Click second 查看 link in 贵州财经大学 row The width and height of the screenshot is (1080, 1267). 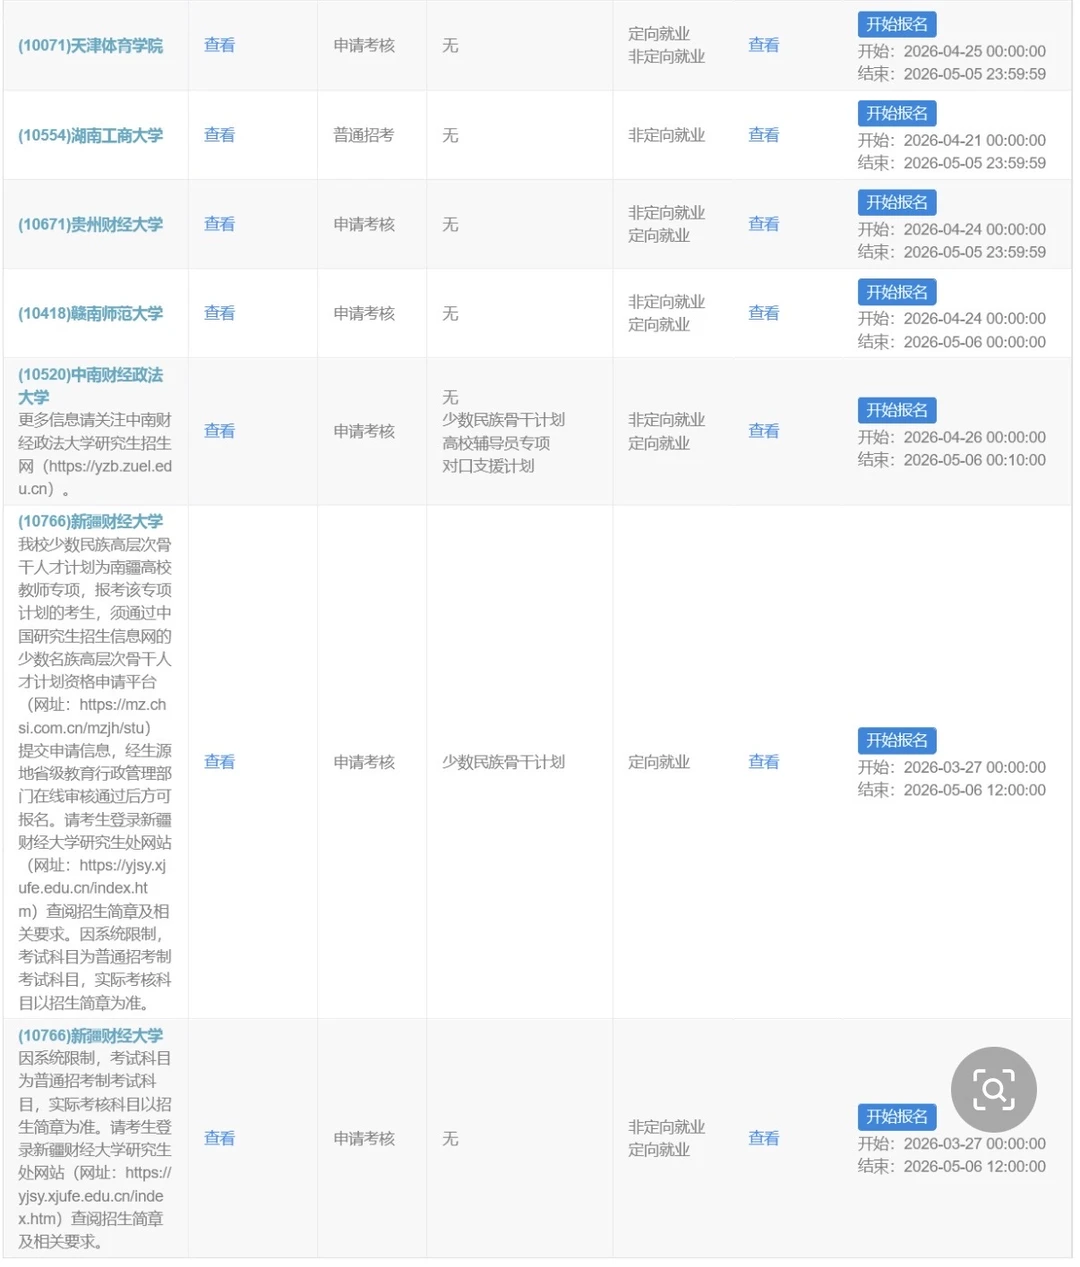[763, 224]
